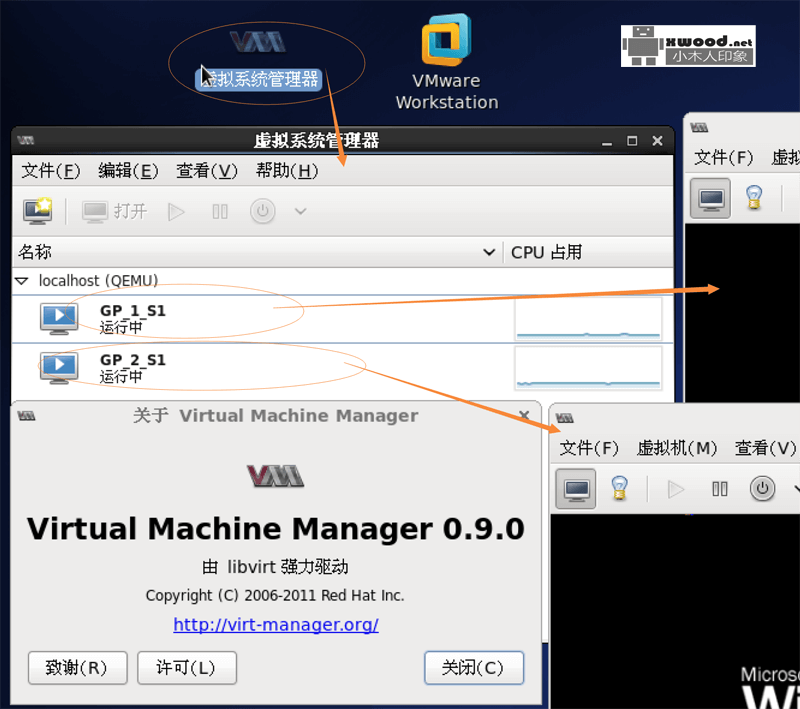Close the 关于 Virtual Machine Manager dialog
The image size is (800, 709).
[x=524, y=415]
